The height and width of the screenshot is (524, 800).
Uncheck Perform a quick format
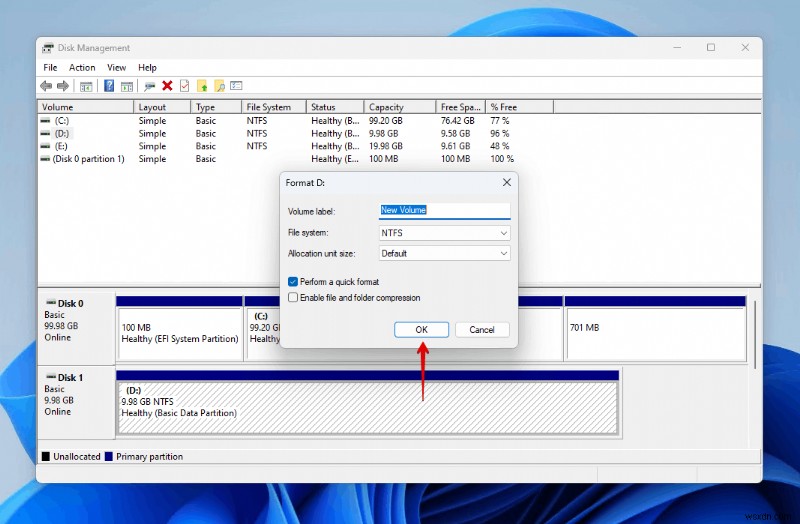[x=293, y=282]
